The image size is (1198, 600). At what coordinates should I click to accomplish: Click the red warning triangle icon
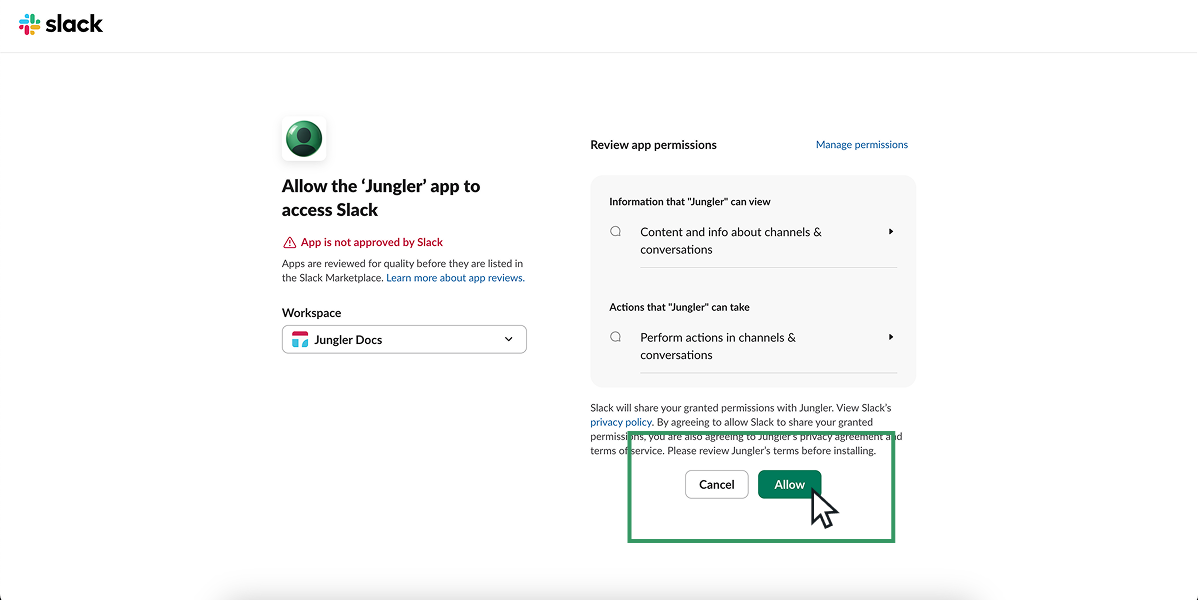pos(289,242)
